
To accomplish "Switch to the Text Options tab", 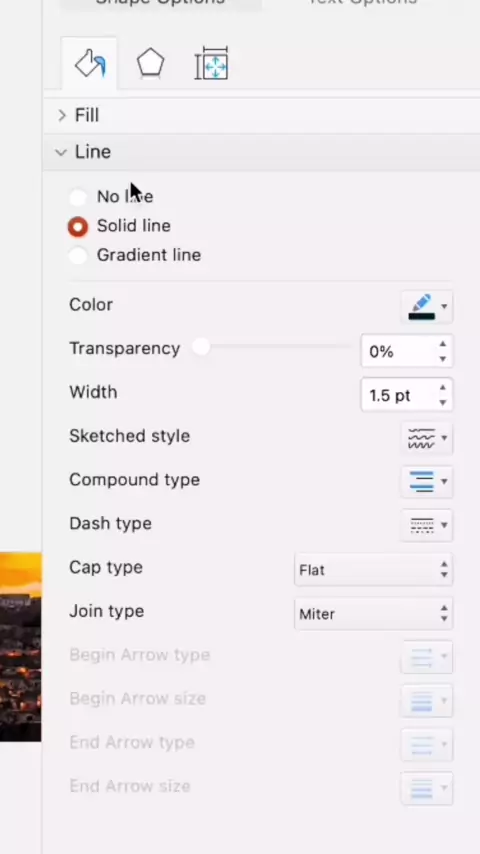I will 362,3.
